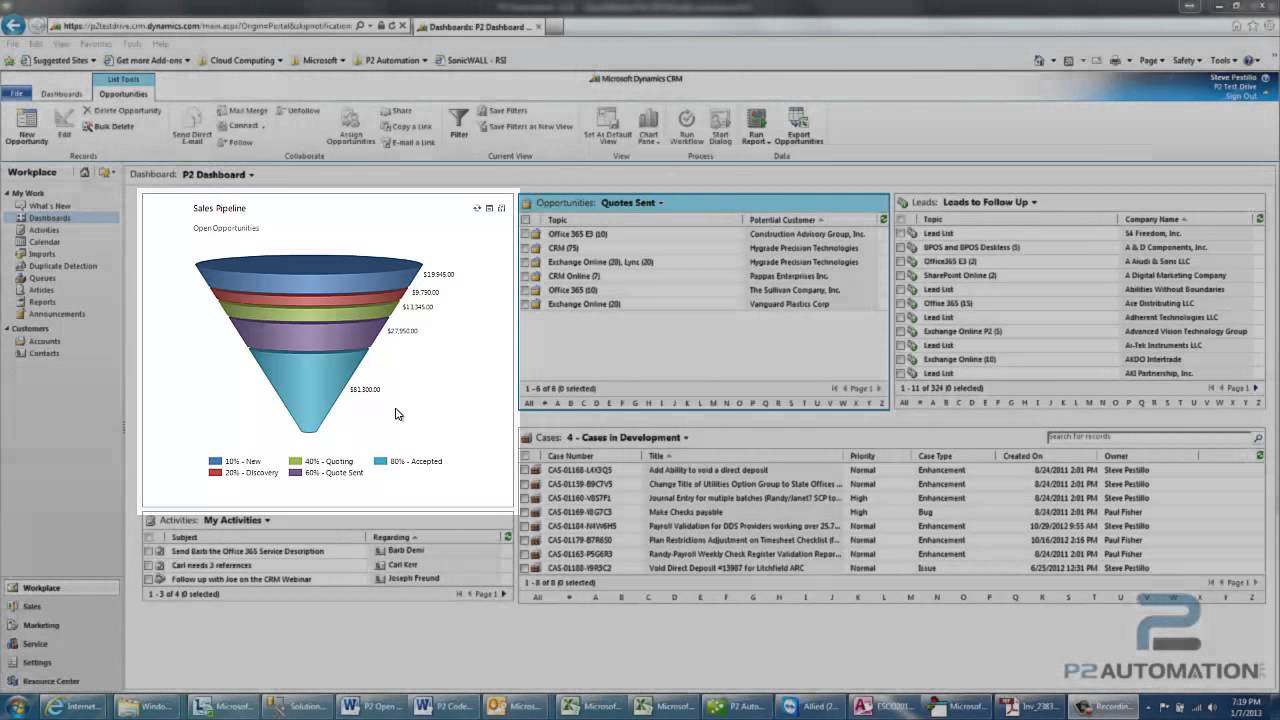Switch to the Dashboards ribbon tab
The image size is (1280, 720).
62,94
